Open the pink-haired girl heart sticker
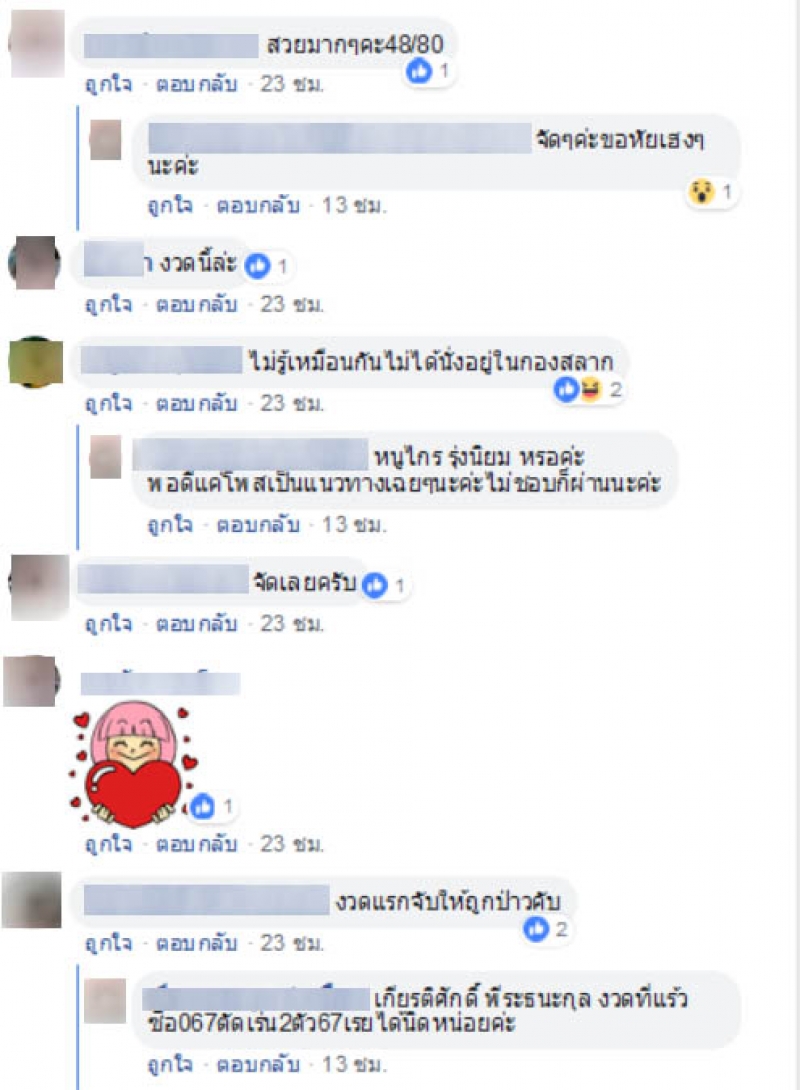 pyautogui.click(x=133, y=763)
